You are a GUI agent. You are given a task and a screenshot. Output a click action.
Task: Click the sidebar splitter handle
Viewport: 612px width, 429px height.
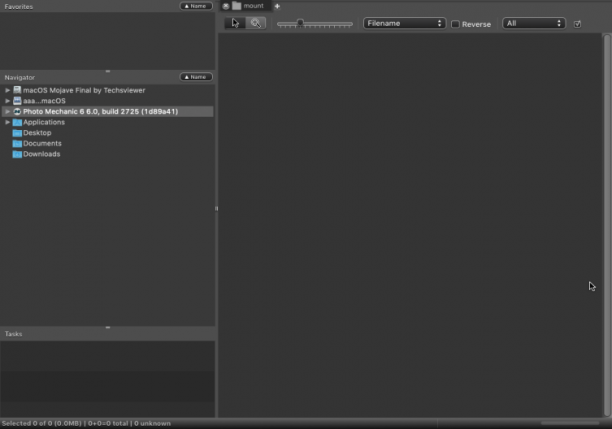click(216, 208)
